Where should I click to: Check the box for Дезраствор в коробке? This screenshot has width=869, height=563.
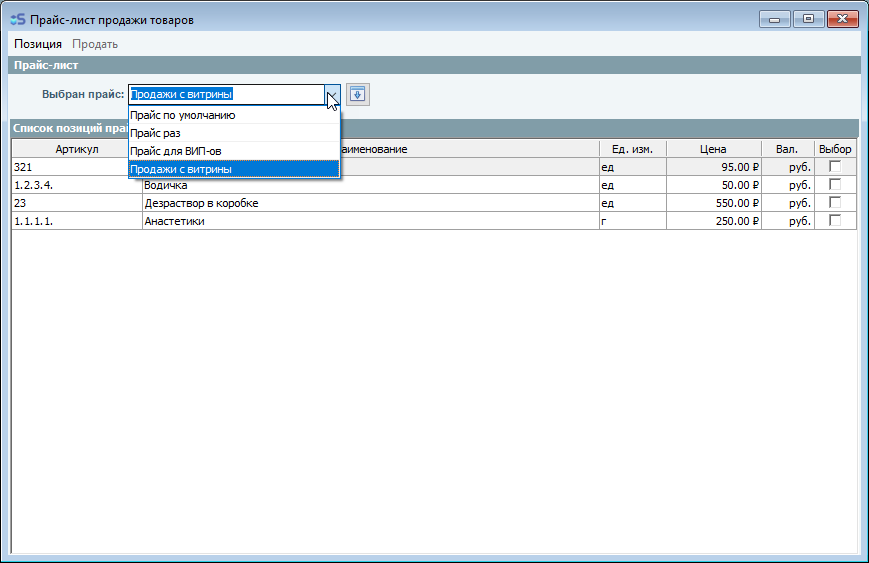[x=835, y=202]
